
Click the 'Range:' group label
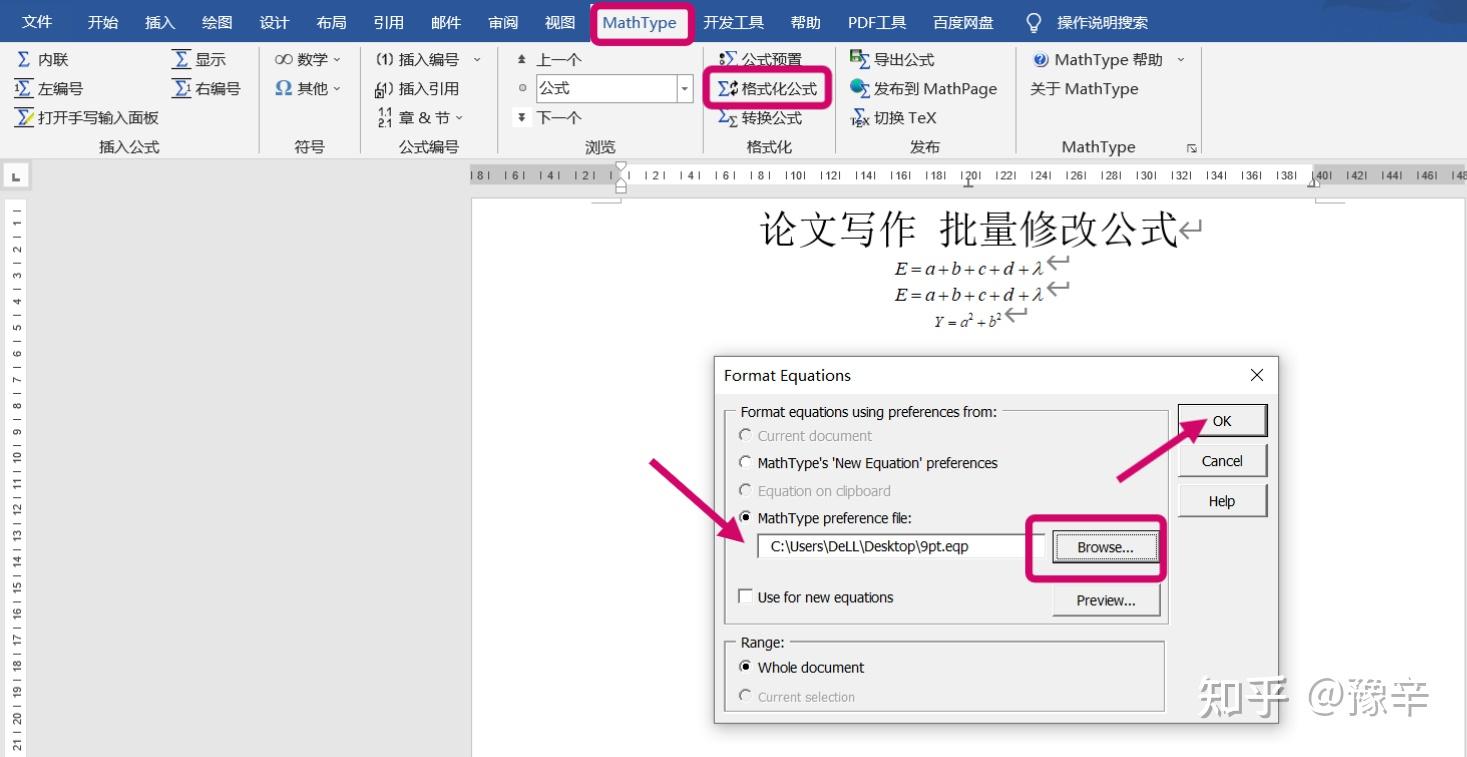coord(762,643)
